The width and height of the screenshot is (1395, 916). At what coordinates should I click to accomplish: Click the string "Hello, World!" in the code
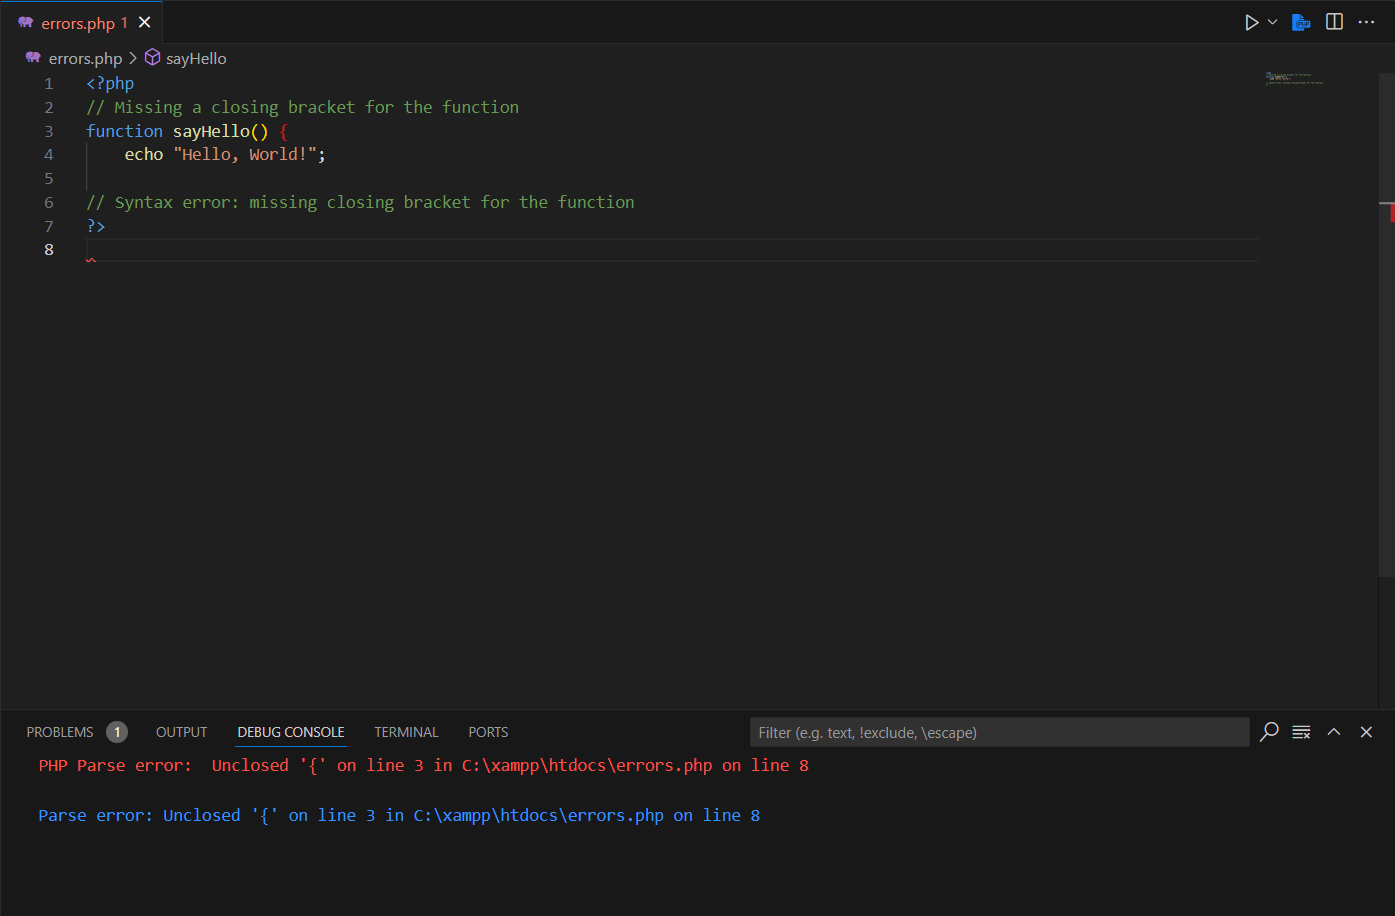tap(245, 154)
